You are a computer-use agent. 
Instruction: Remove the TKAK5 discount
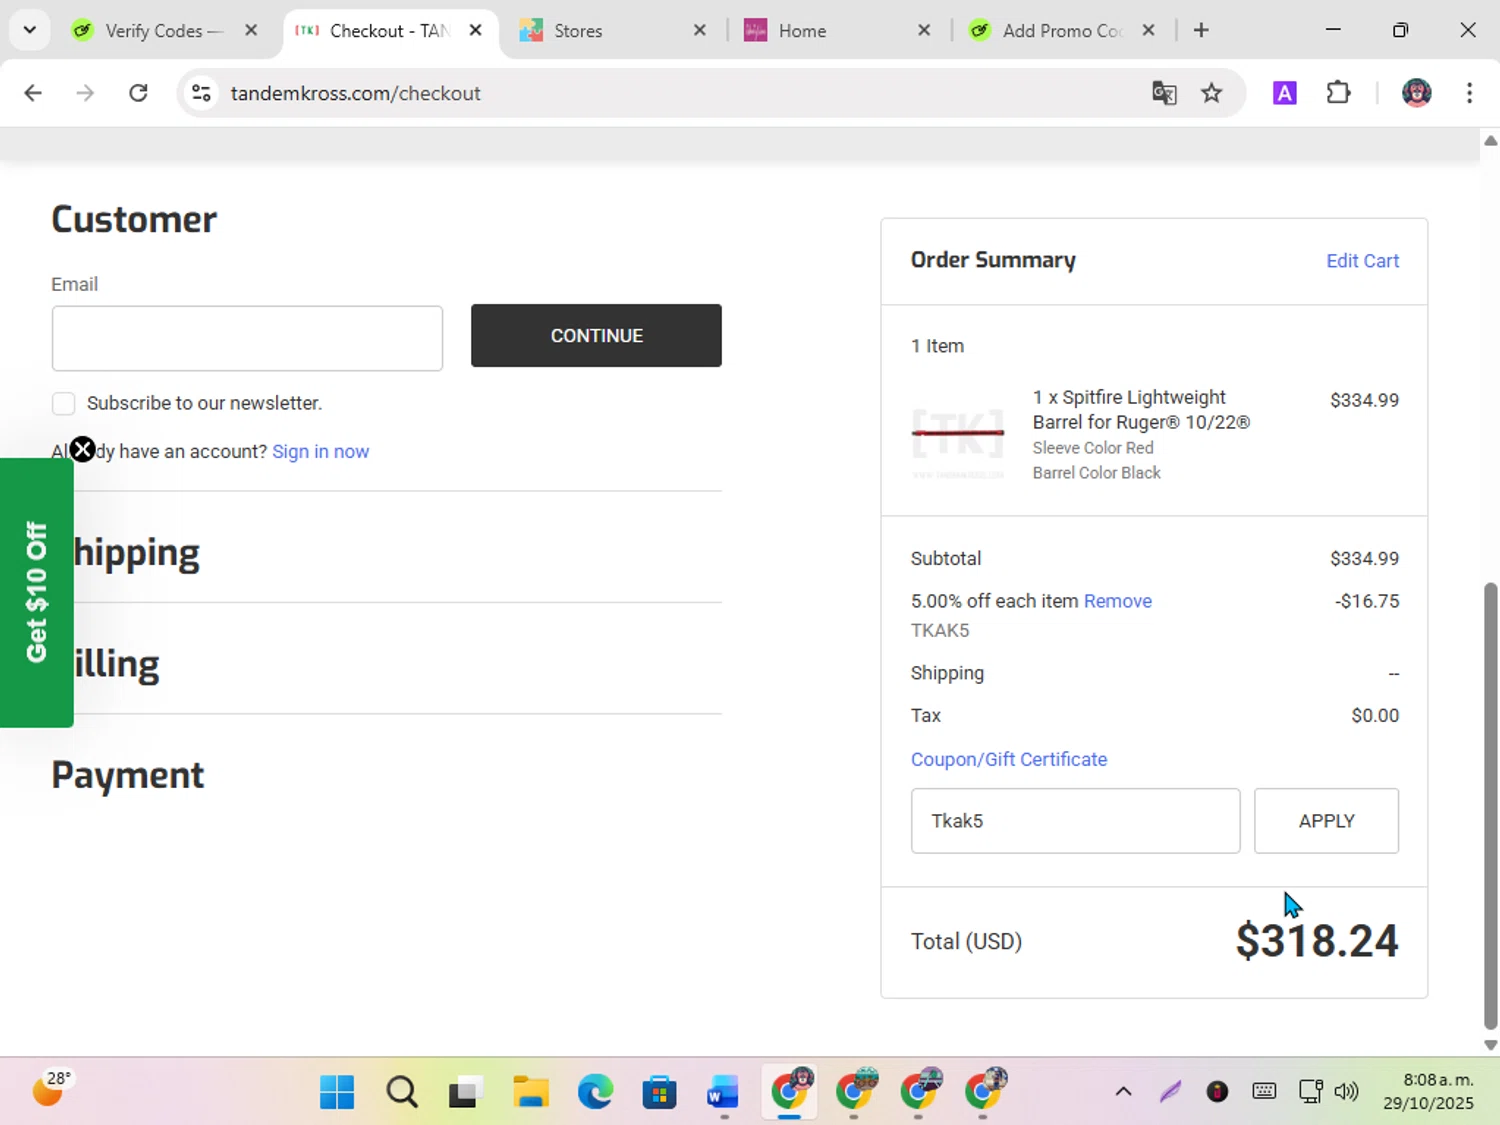[1117, 601]
